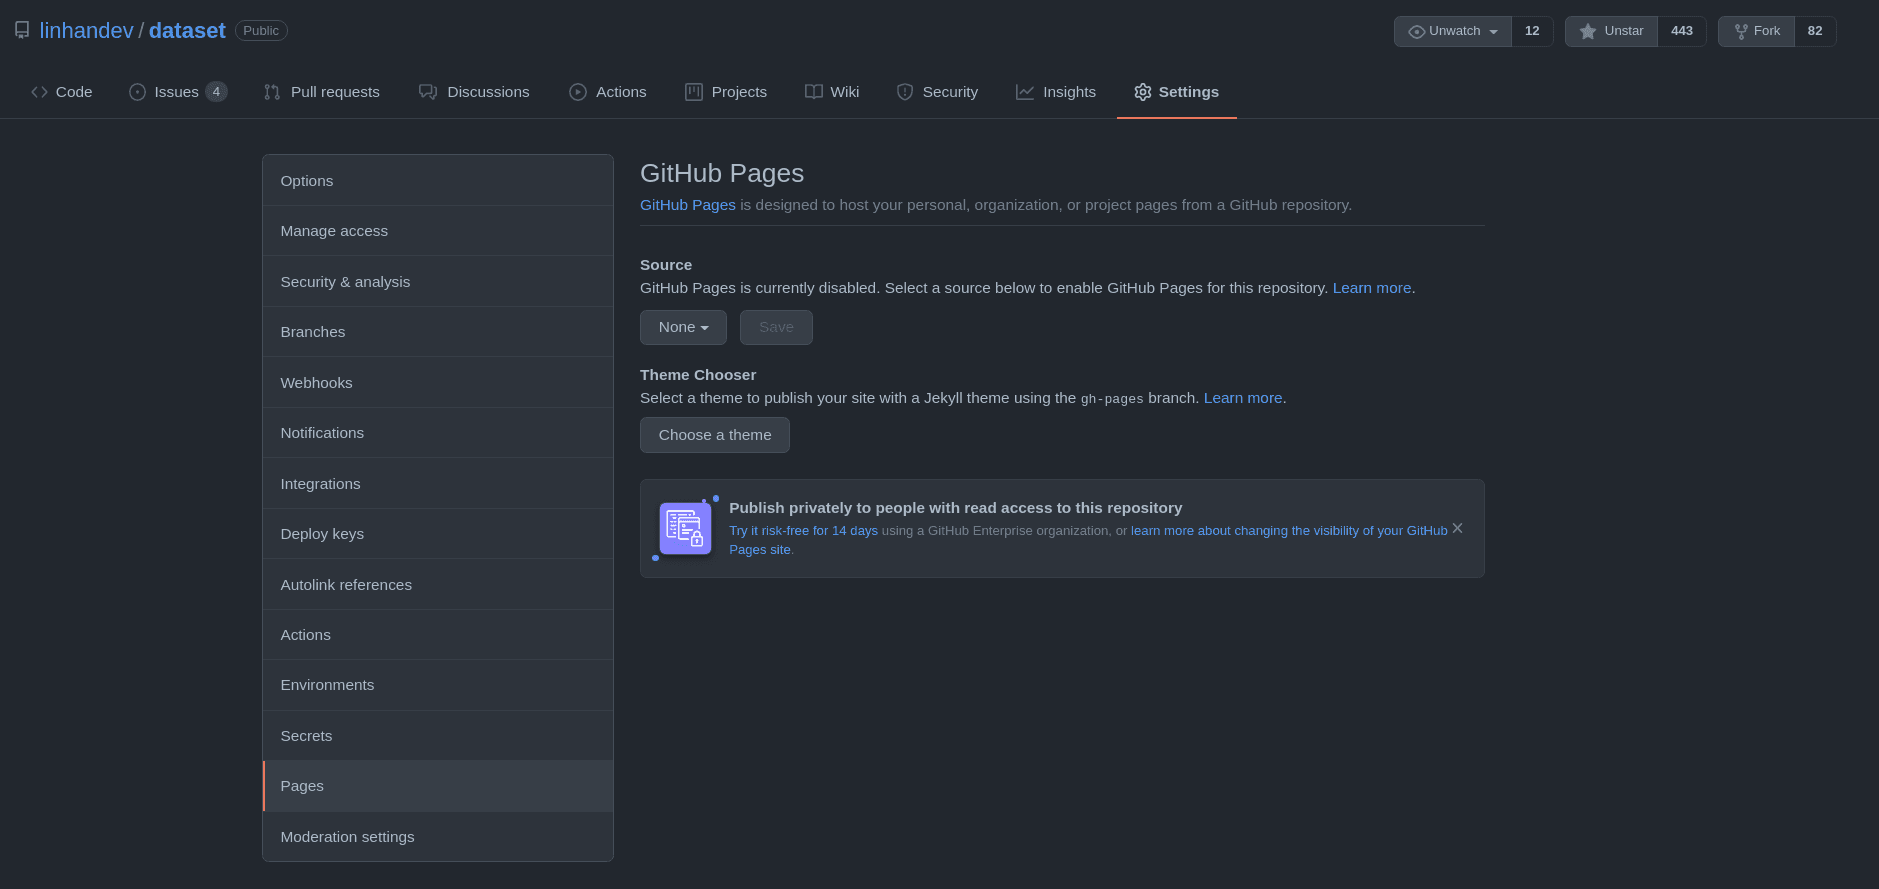Dismiss the publish privately banner
This screenshot has height=889, width=1879.
tap(1457, 528)
